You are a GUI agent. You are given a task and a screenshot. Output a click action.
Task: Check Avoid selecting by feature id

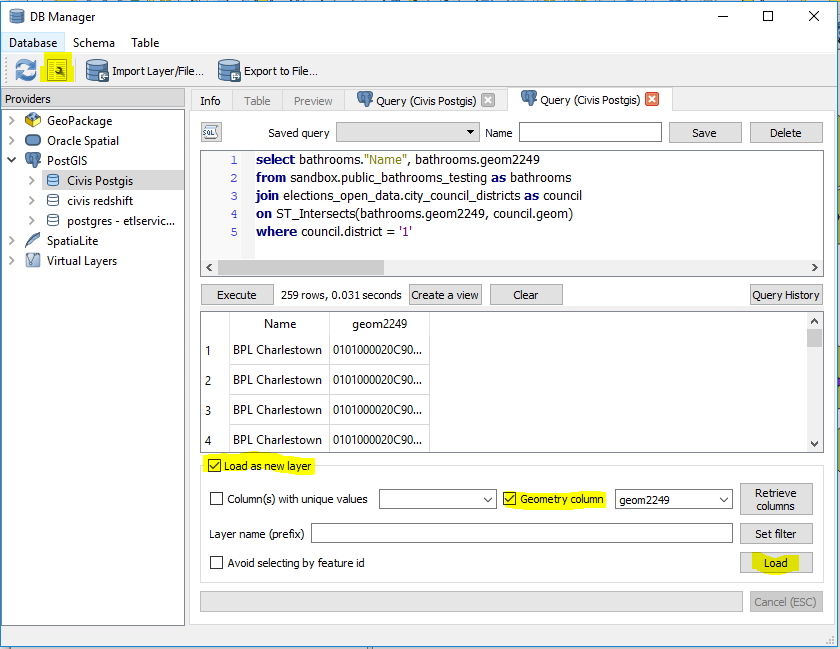[x=217, y=563]
